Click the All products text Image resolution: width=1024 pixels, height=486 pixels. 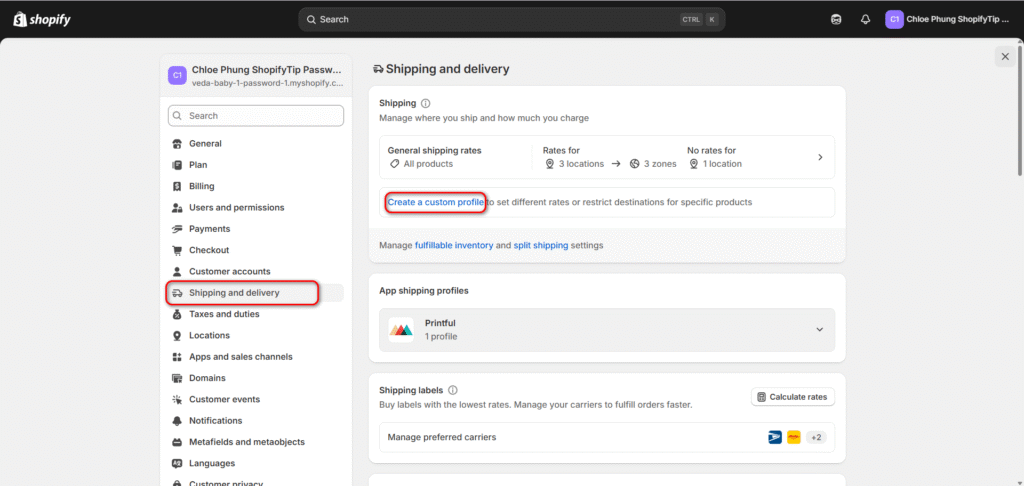tap(428, 164)
